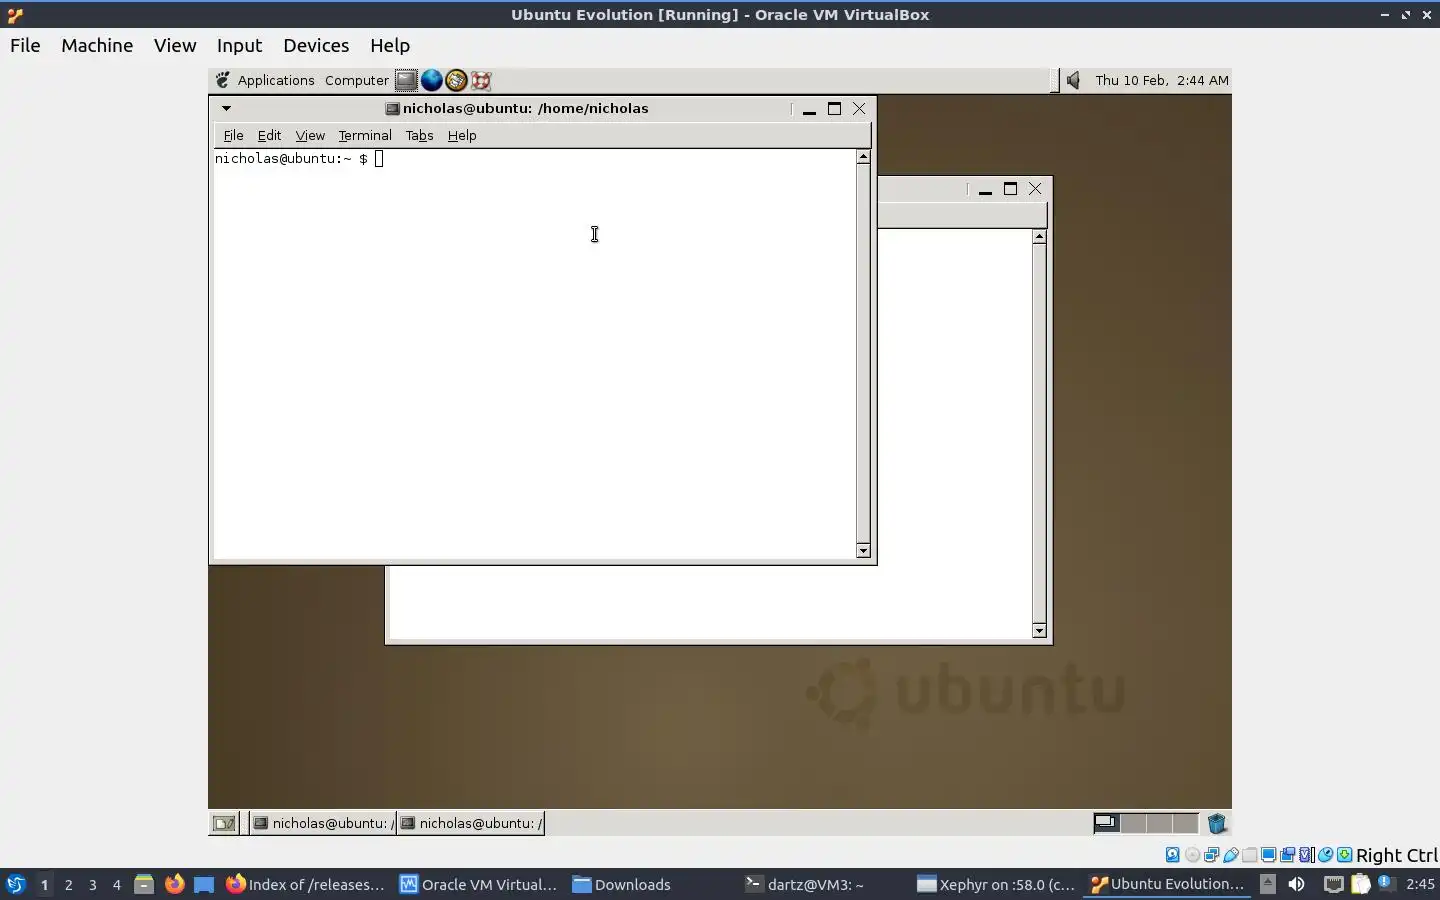Image resolution: width=1440 pixels, height=900 pixels.
Task: Click the background terminal scrollbar down arrow
Action: coord(1039,630)
